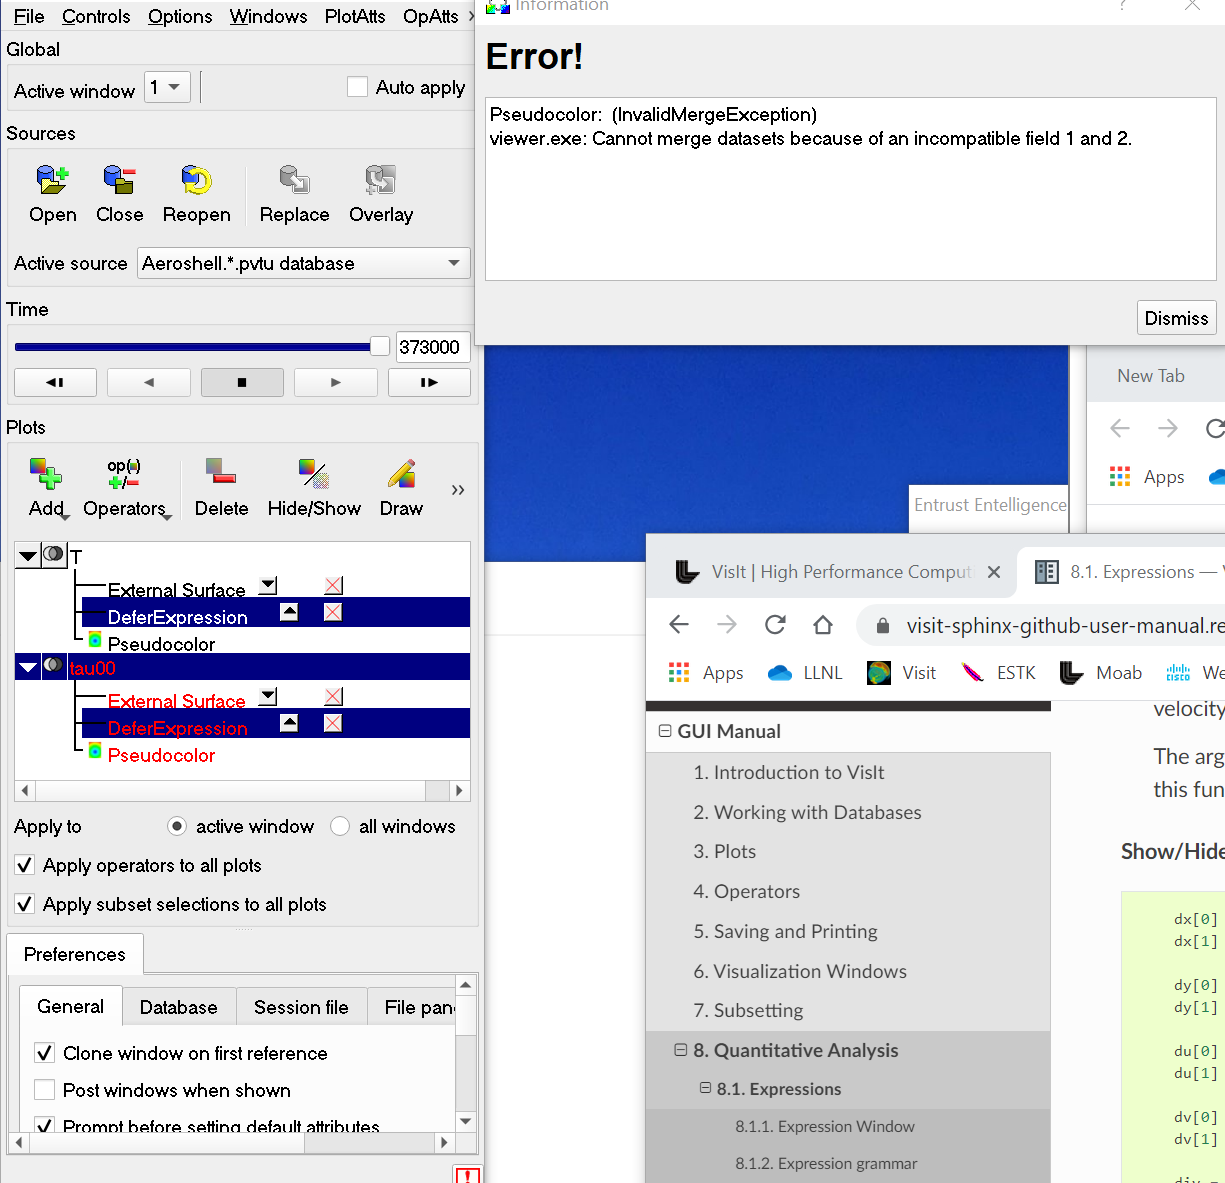Select the active window radio button
The image size is (1225, 1183).
click(177, 826)
